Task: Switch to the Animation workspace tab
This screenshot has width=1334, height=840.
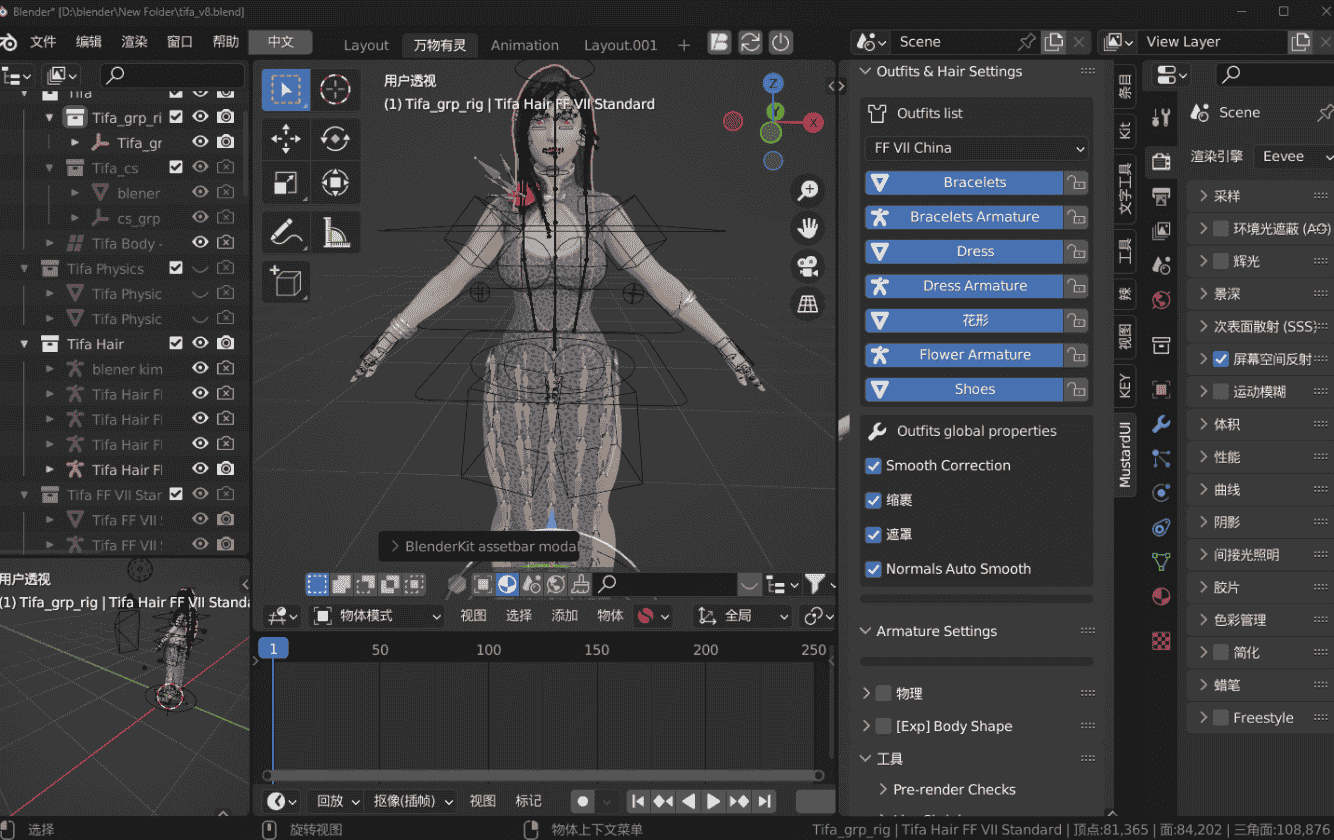Action: tap(524, 45)
